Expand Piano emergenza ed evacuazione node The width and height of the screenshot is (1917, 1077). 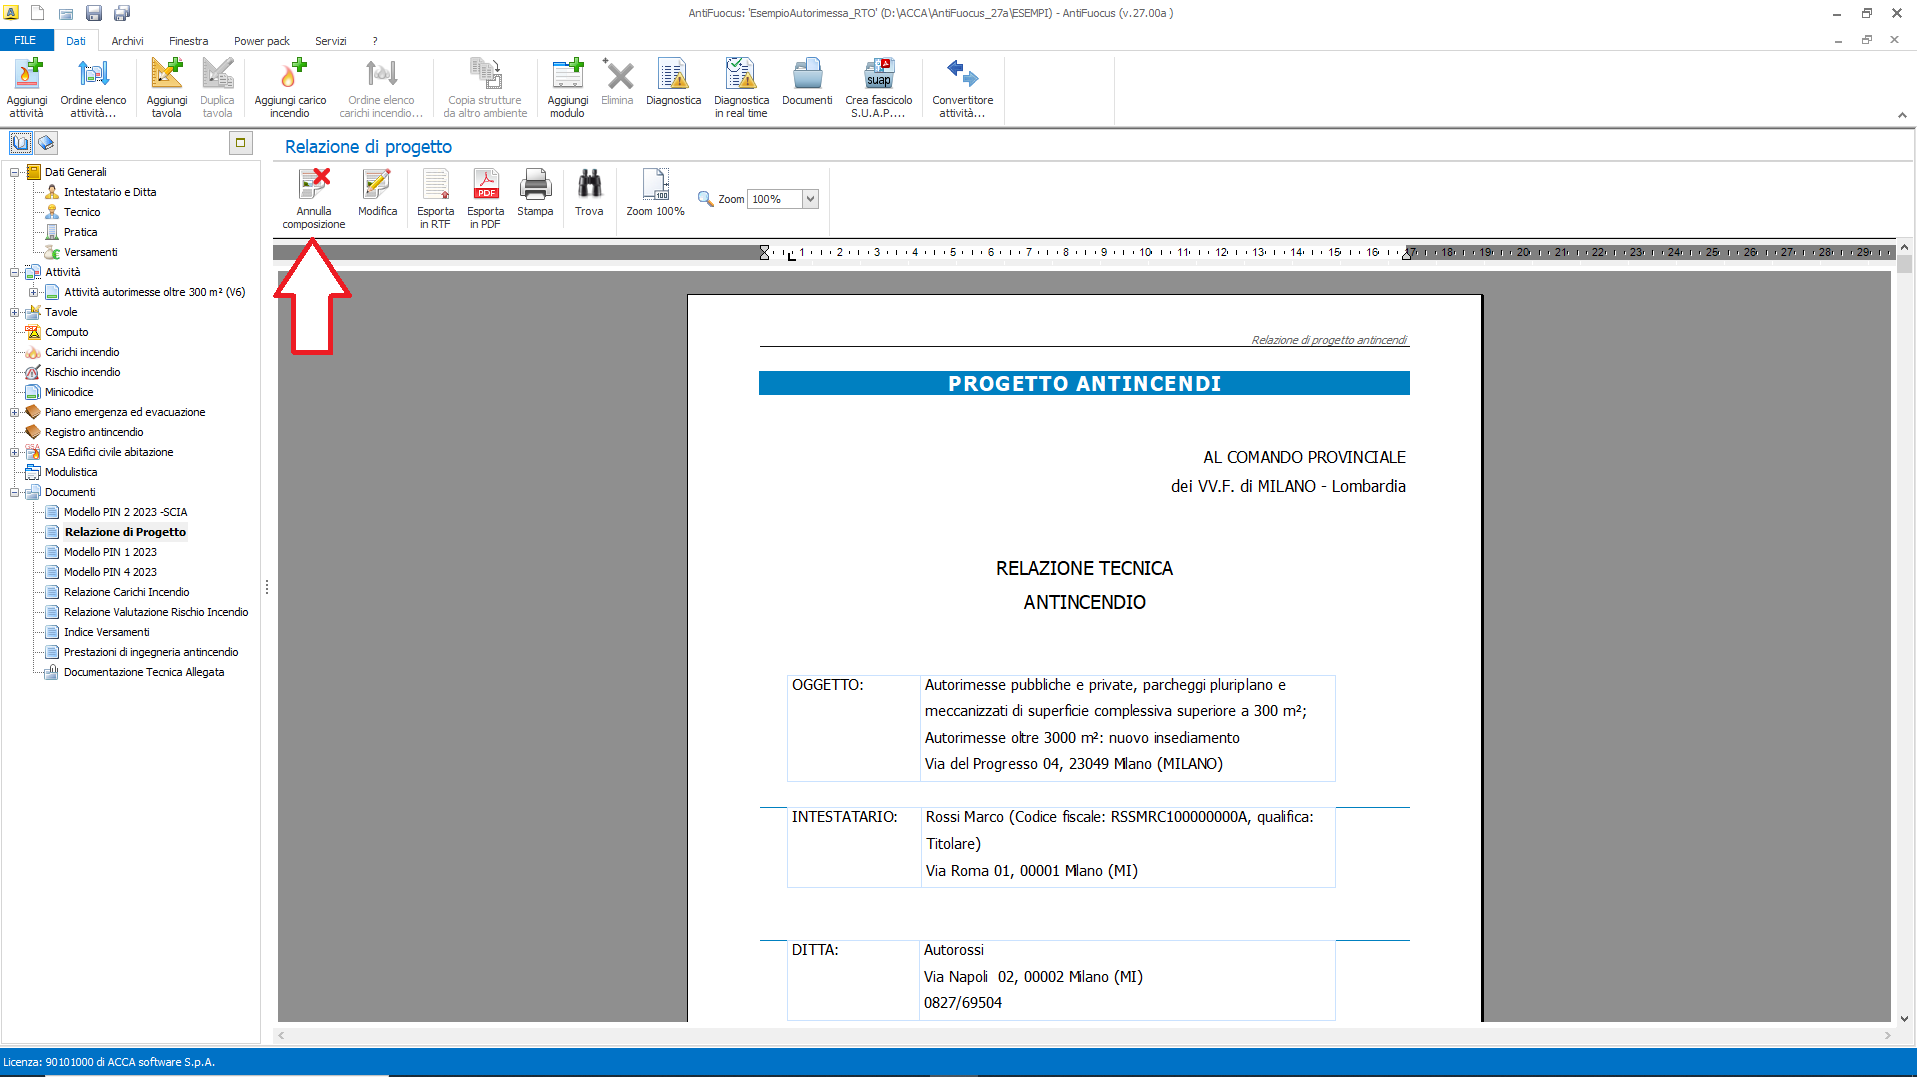click(x=15, y=412)
